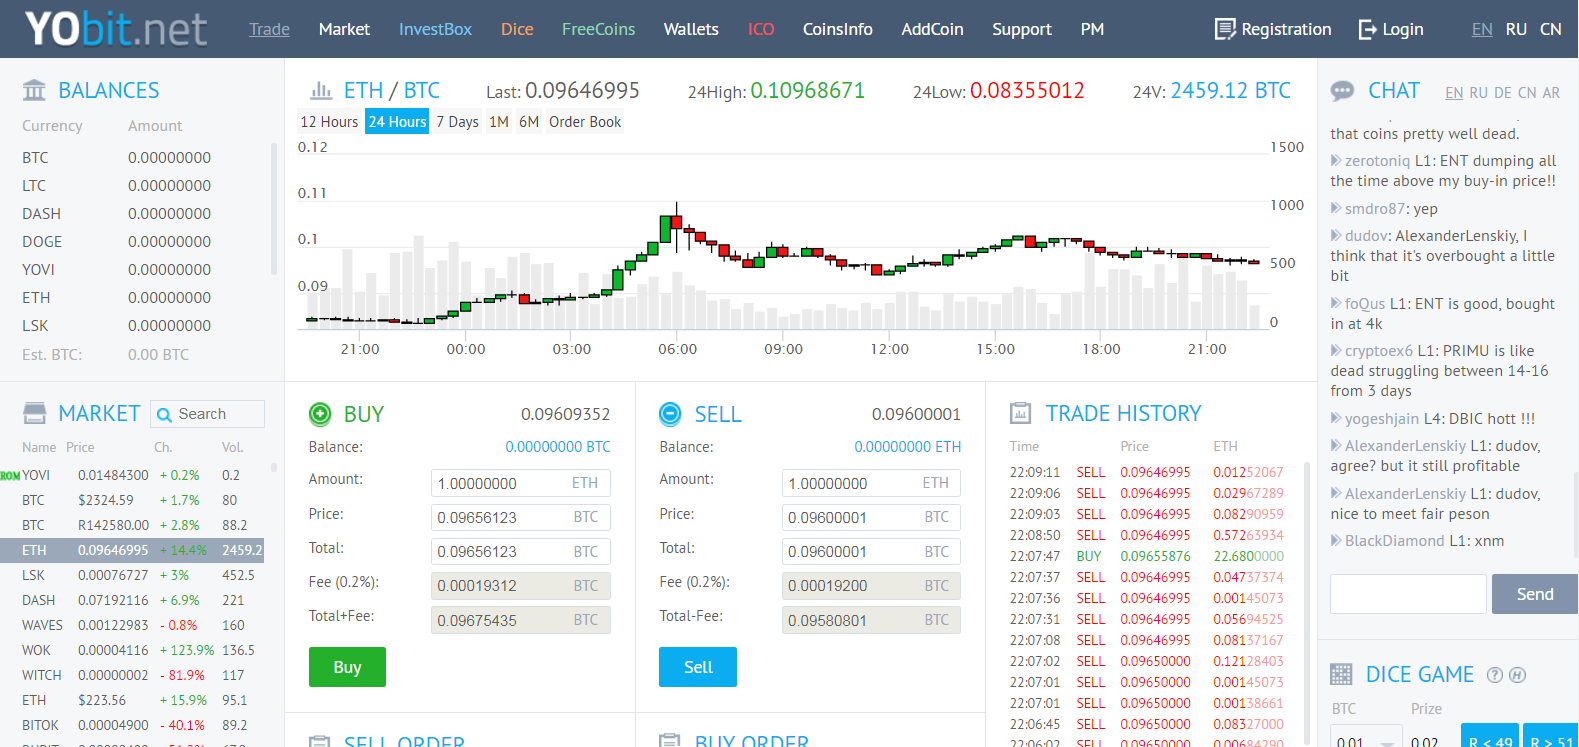Click the Balances panel scrollbar
The height and width of the screenshot is (747, 1579).
(x=274, y=210)
